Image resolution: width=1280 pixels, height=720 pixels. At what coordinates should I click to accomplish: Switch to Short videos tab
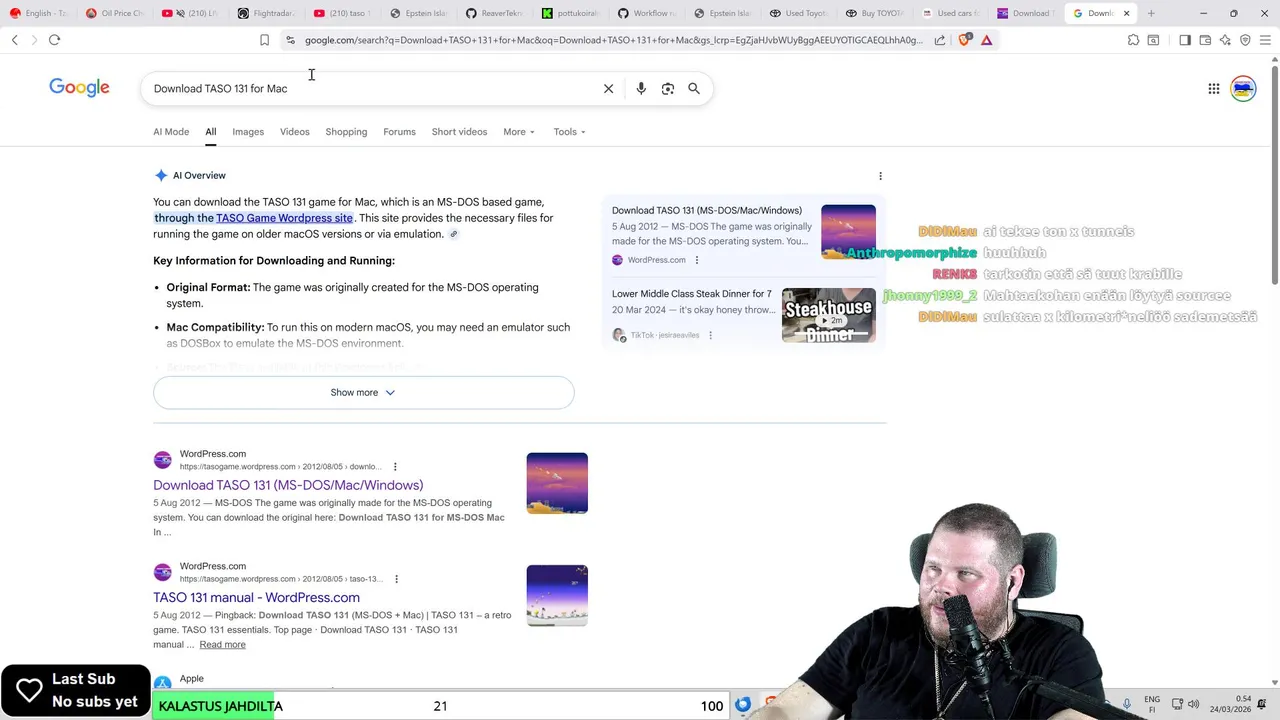(x=459, y=132)
